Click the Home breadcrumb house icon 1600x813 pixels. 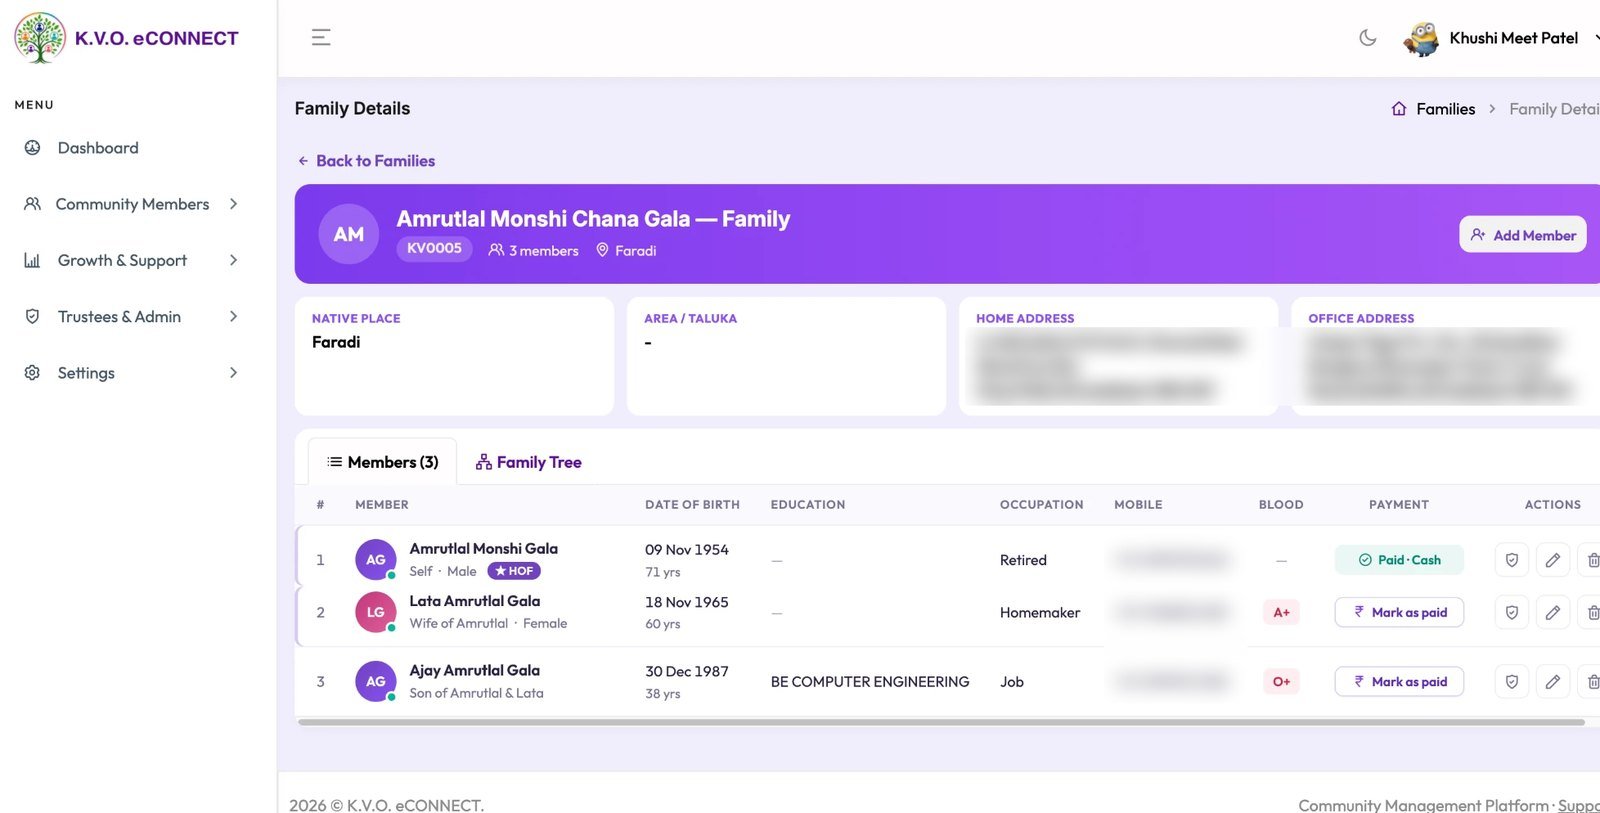[1399, 109]
